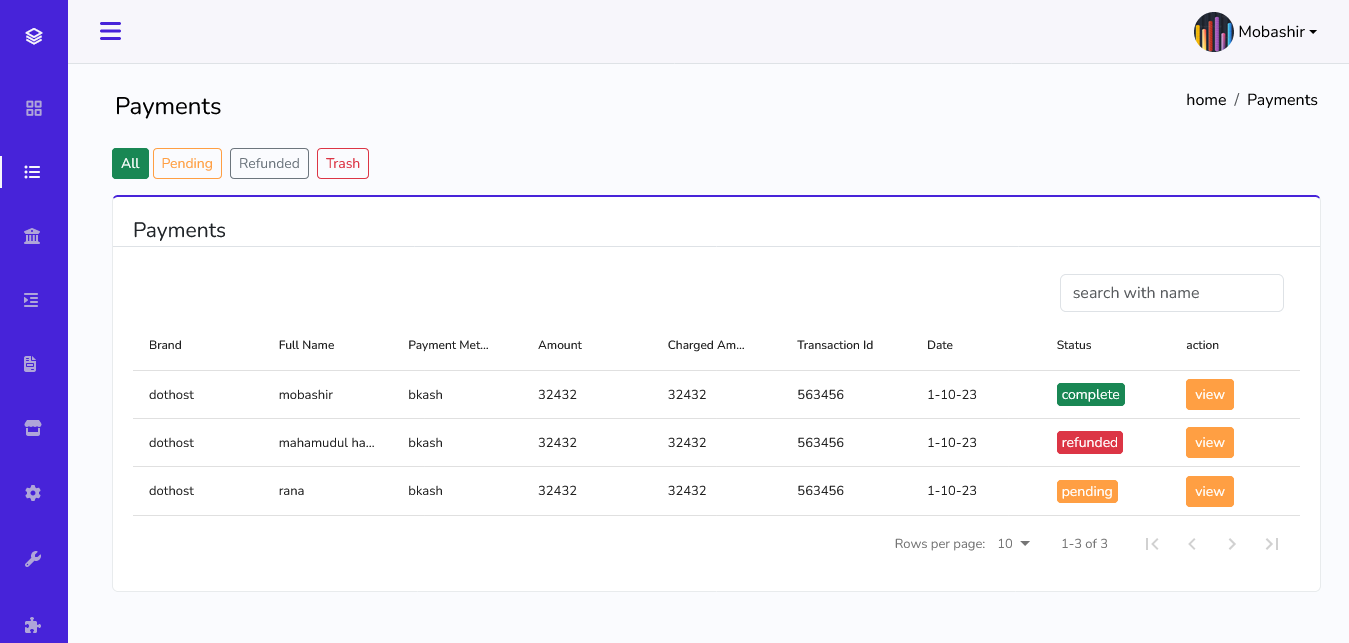The height and width of the screenshot is (643, 1349).
Task: Select the list icon in the sidebar
Action: click(33, 171)
